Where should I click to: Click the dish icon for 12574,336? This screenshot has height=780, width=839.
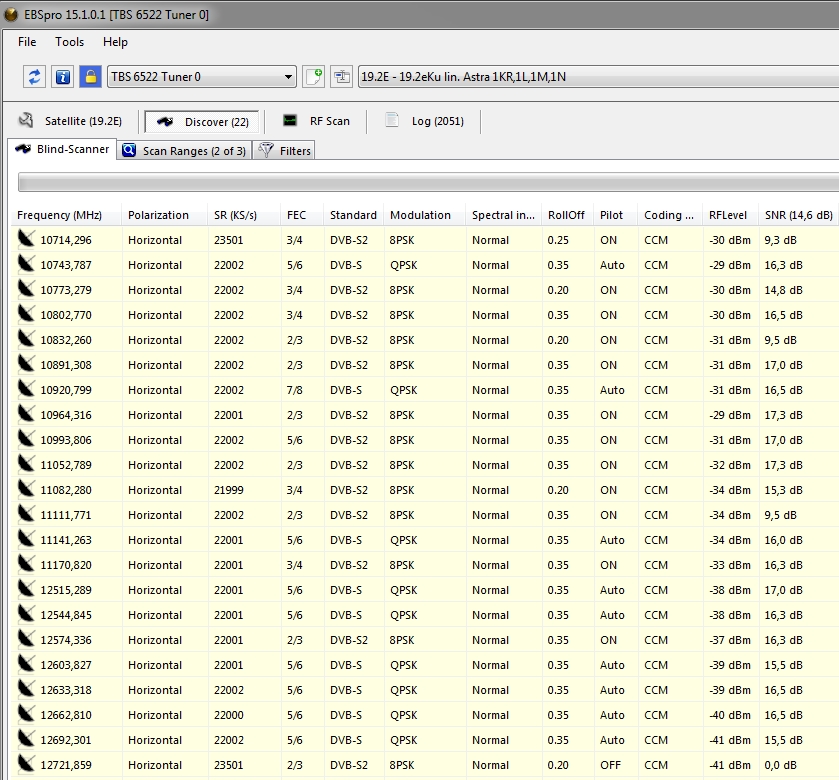pyautogui.click(x=26, y=639)
